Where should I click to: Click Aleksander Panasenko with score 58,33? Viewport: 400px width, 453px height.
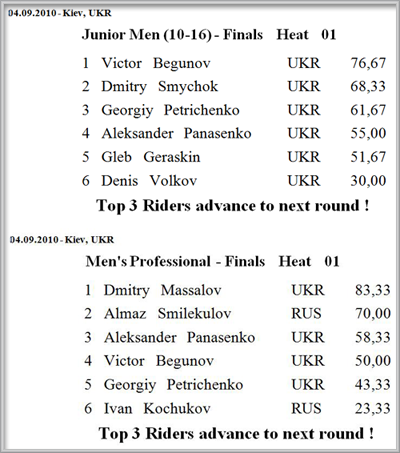point(179,337)
